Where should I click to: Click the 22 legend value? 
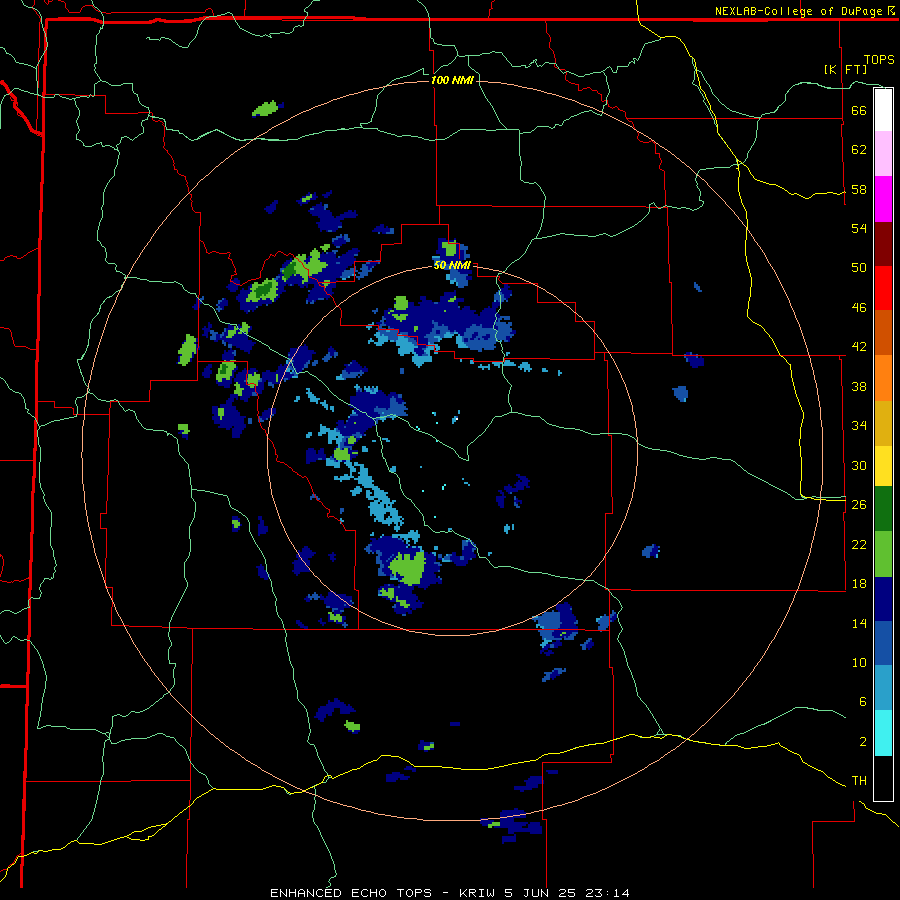pyautogui.click(x=859, y=544)
